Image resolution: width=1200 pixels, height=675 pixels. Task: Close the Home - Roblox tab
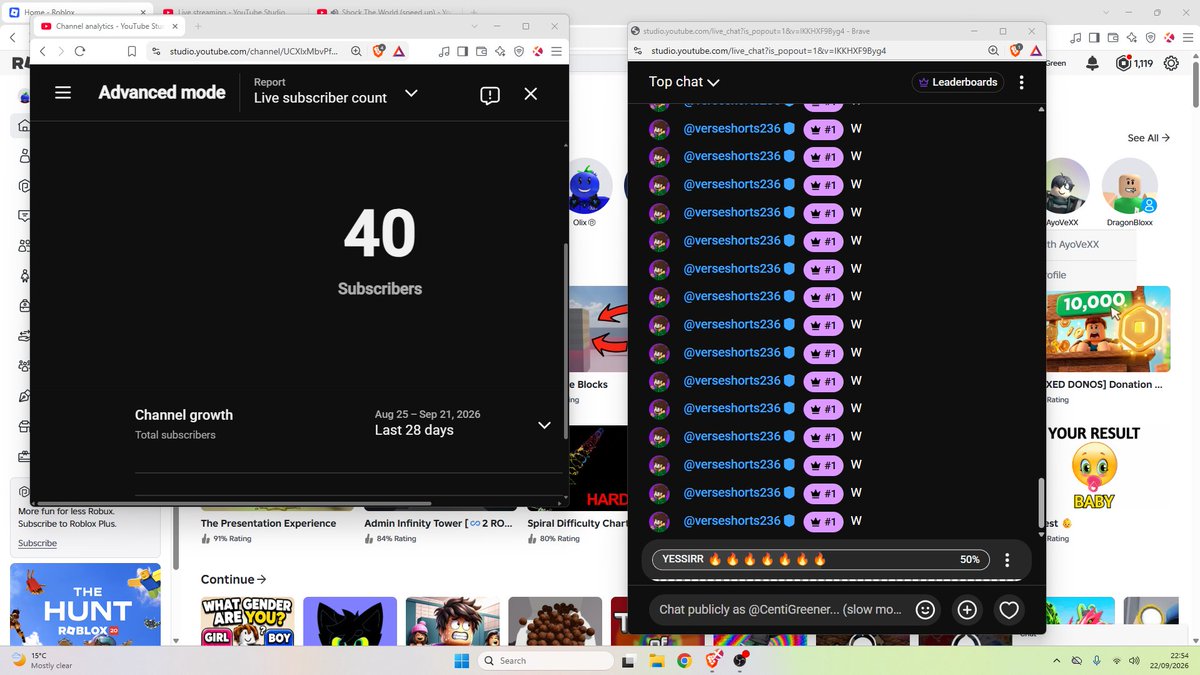(x=141, y=11)
